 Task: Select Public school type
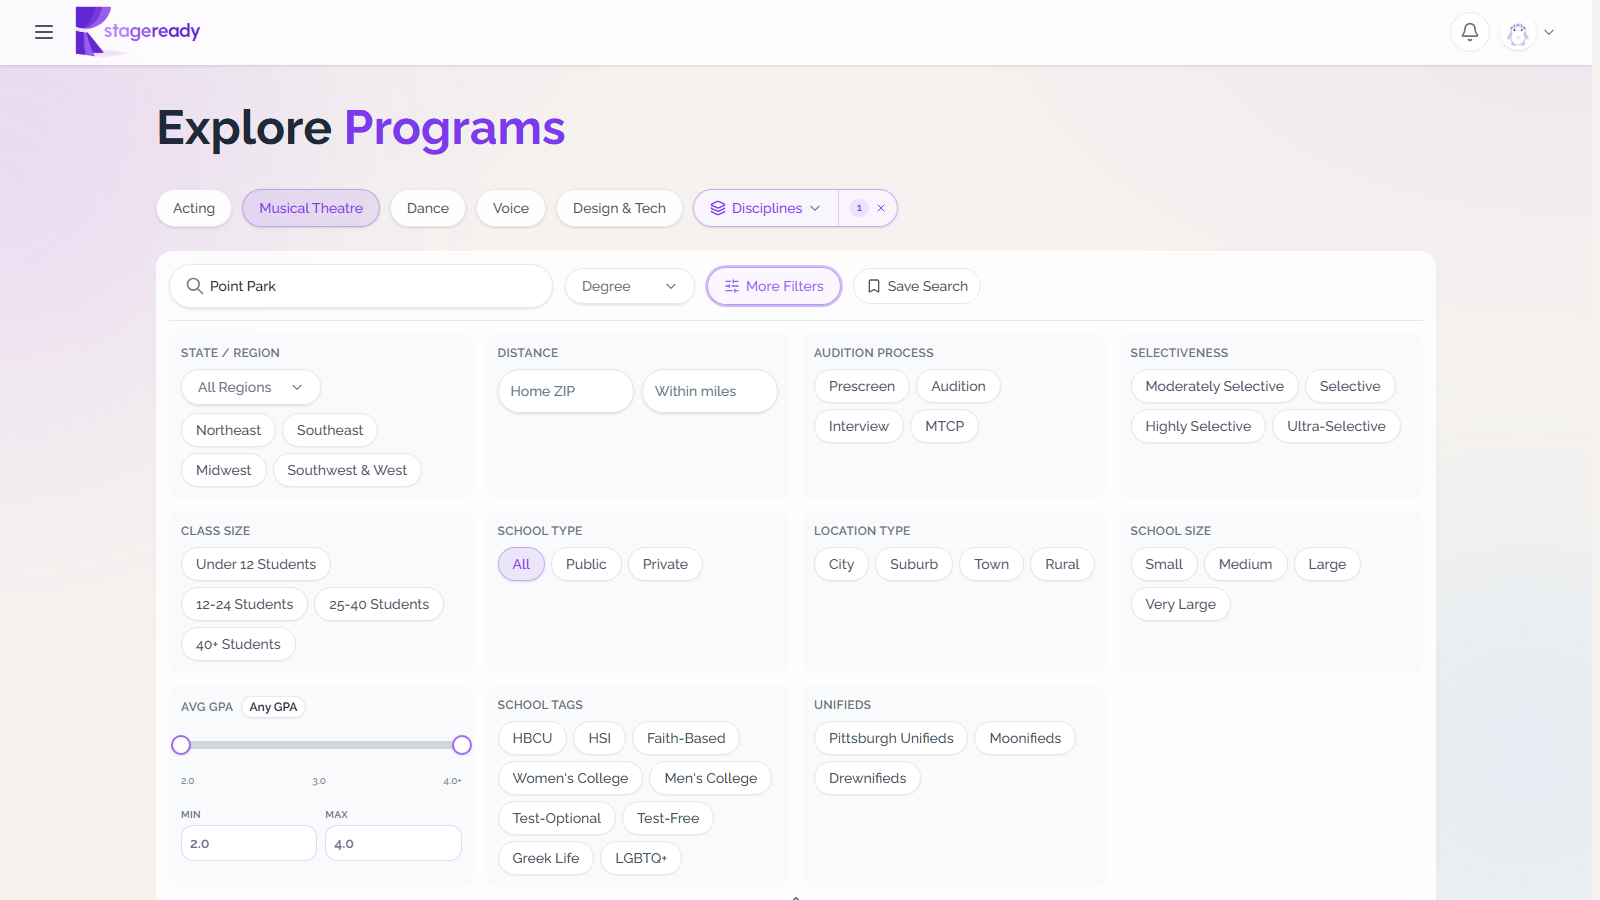586,564
